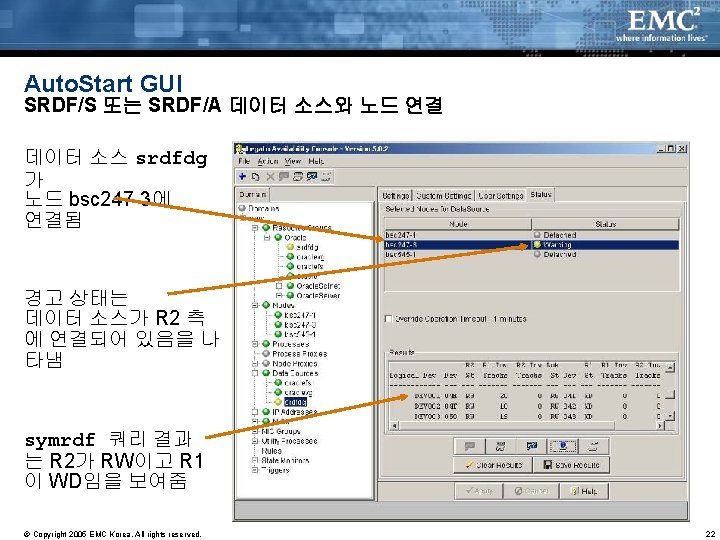Collapse the Data Sources tree branch

255,373
